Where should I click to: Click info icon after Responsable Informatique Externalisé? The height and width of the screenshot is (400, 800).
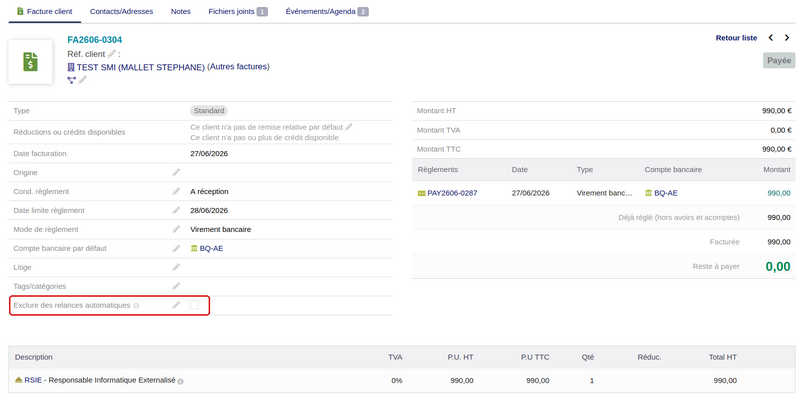tap(181, 381)
